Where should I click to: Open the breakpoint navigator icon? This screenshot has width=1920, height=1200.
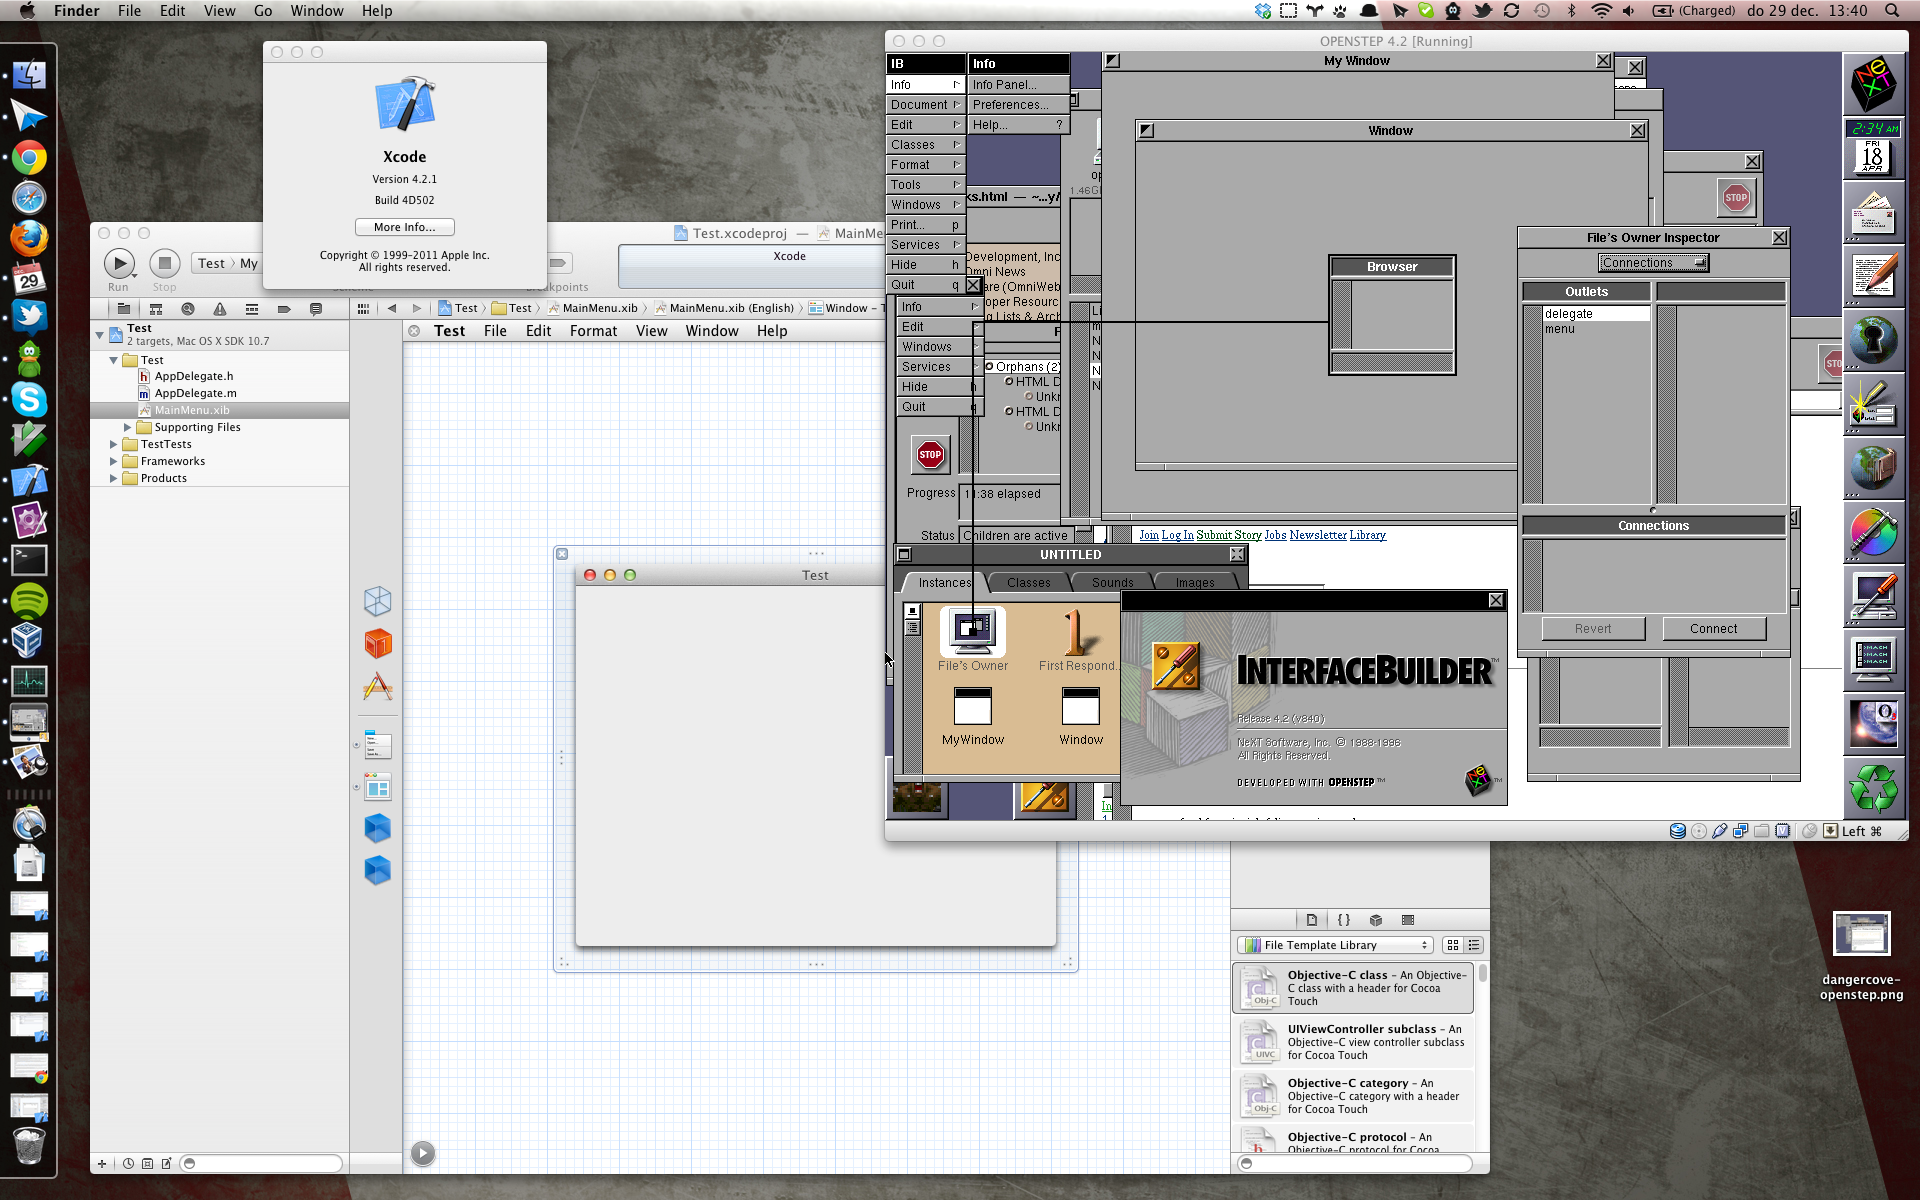coord(284,309)
